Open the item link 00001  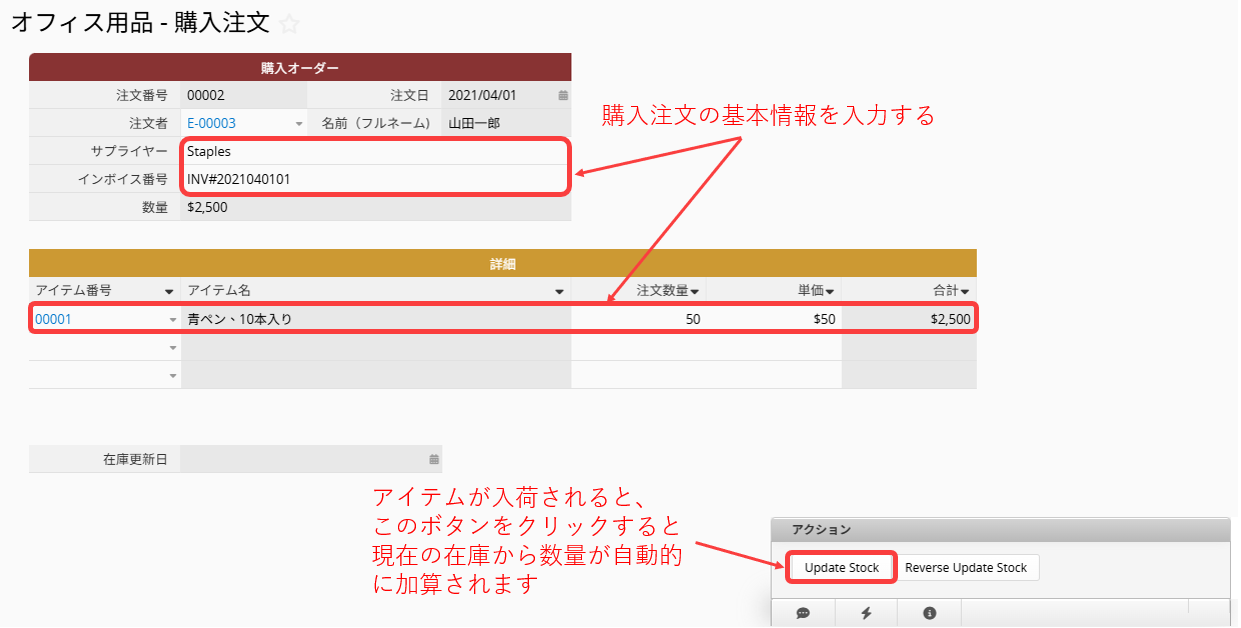point(53,320)
